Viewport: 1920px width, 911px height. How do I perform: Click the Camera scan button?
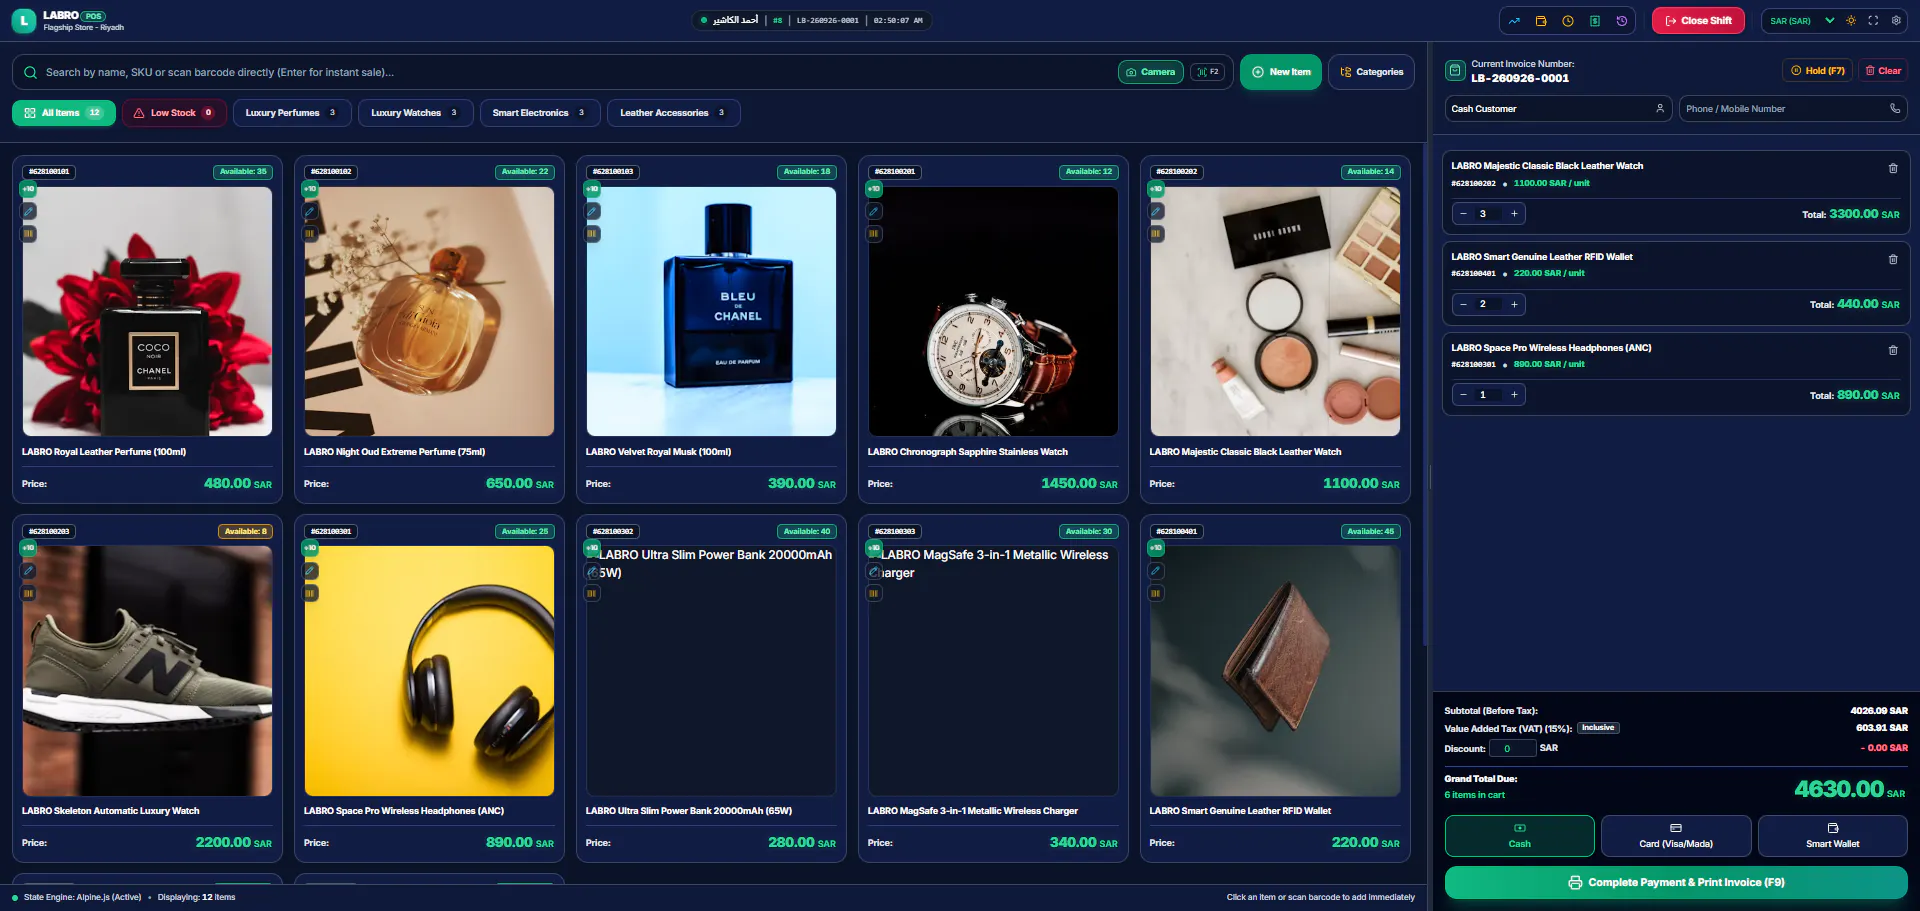tap(1151, 72)
